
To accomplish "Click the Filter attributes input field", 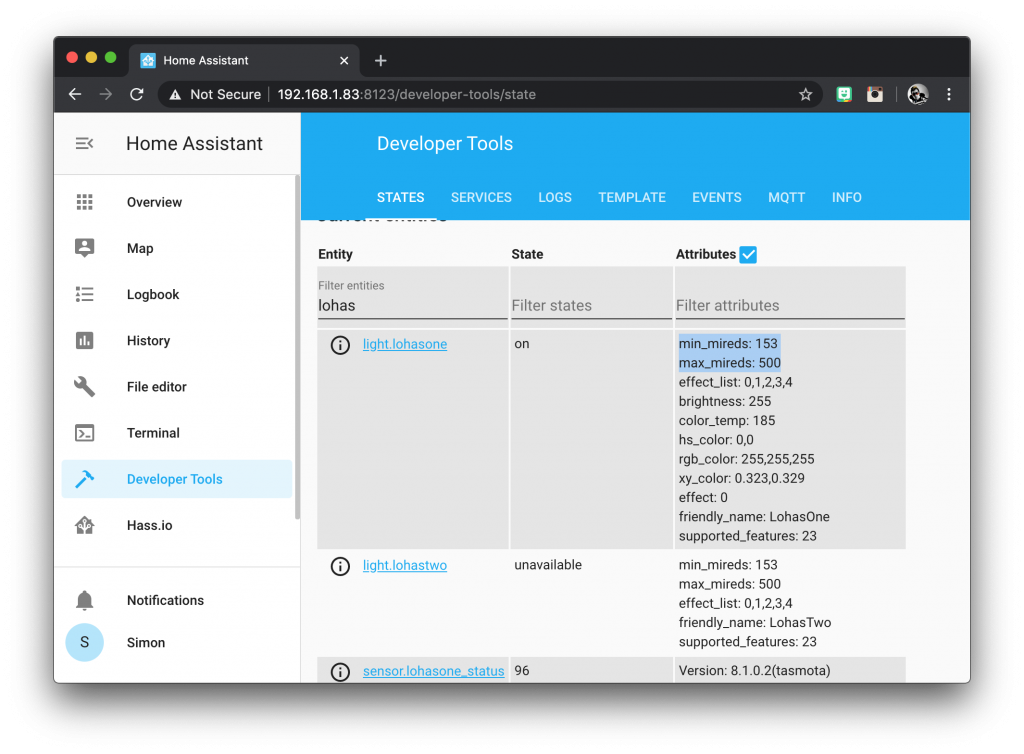I will click(x=790, y=306).
